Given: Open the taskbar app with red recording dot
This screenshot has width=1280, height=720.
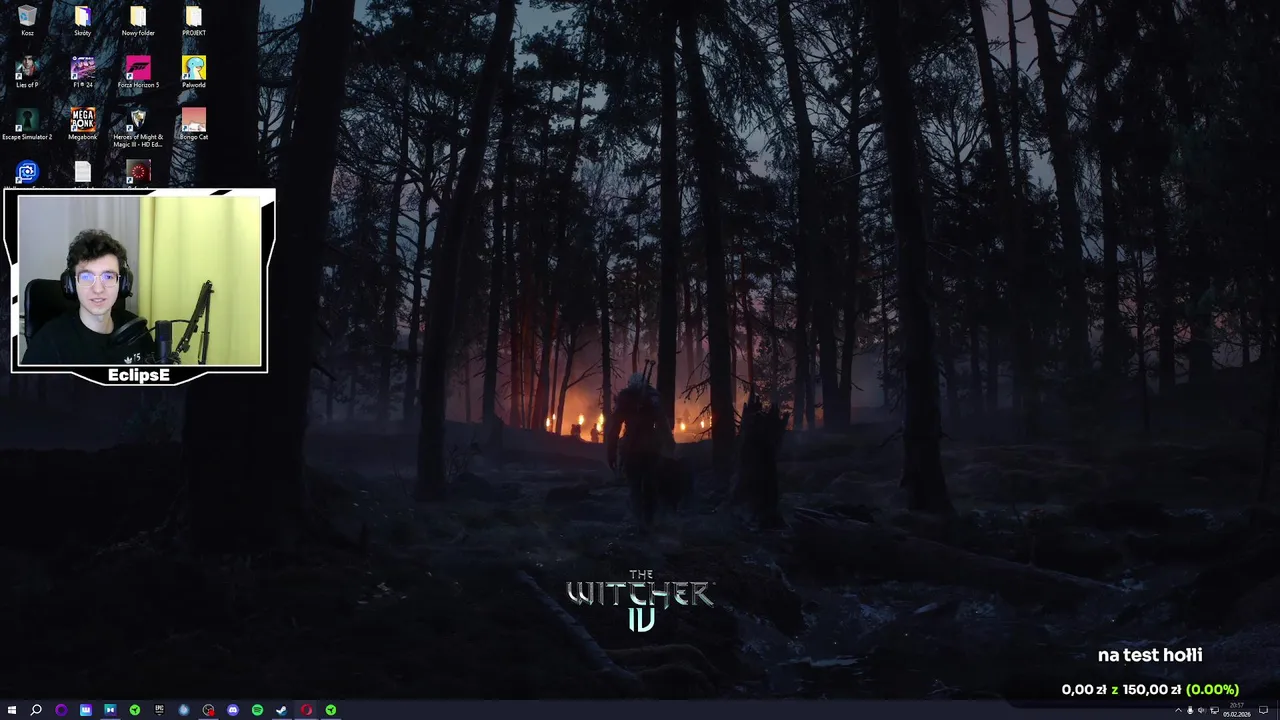Looking at the screenshot, I should pyautogui.click(x=208, y=710).
